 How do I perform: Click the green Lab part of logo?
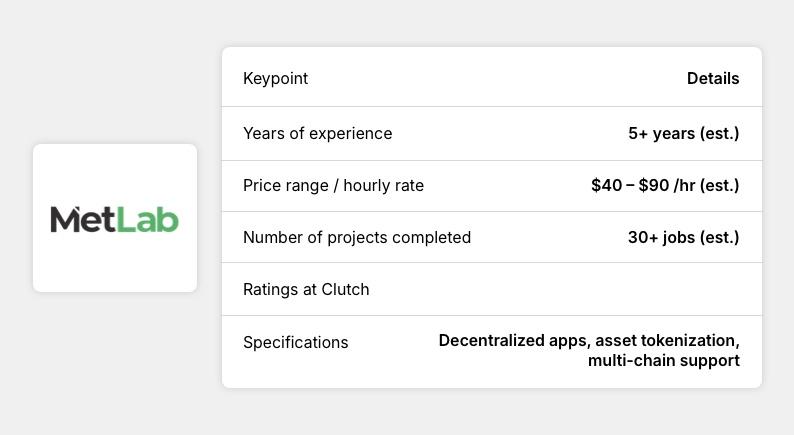(148, 220)
